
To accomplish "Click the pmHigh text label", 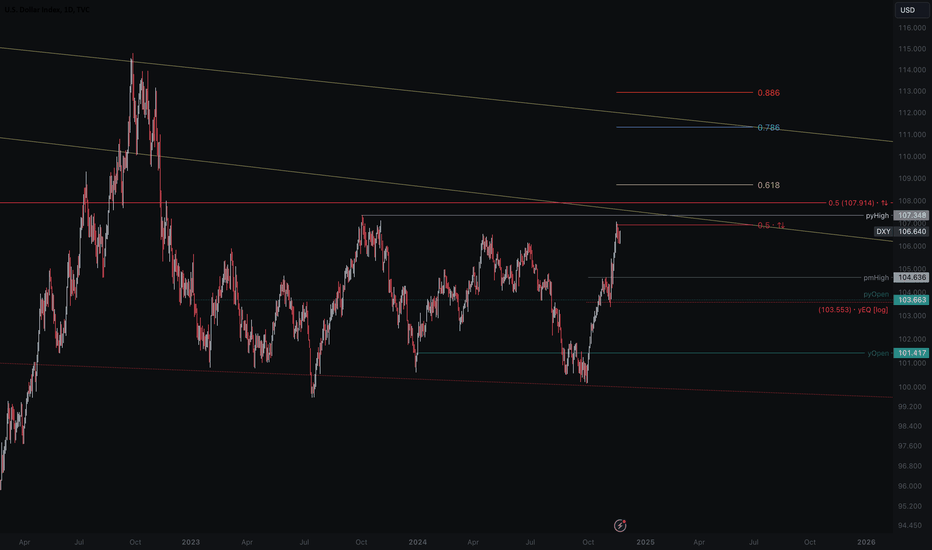I will pos(876,278).
